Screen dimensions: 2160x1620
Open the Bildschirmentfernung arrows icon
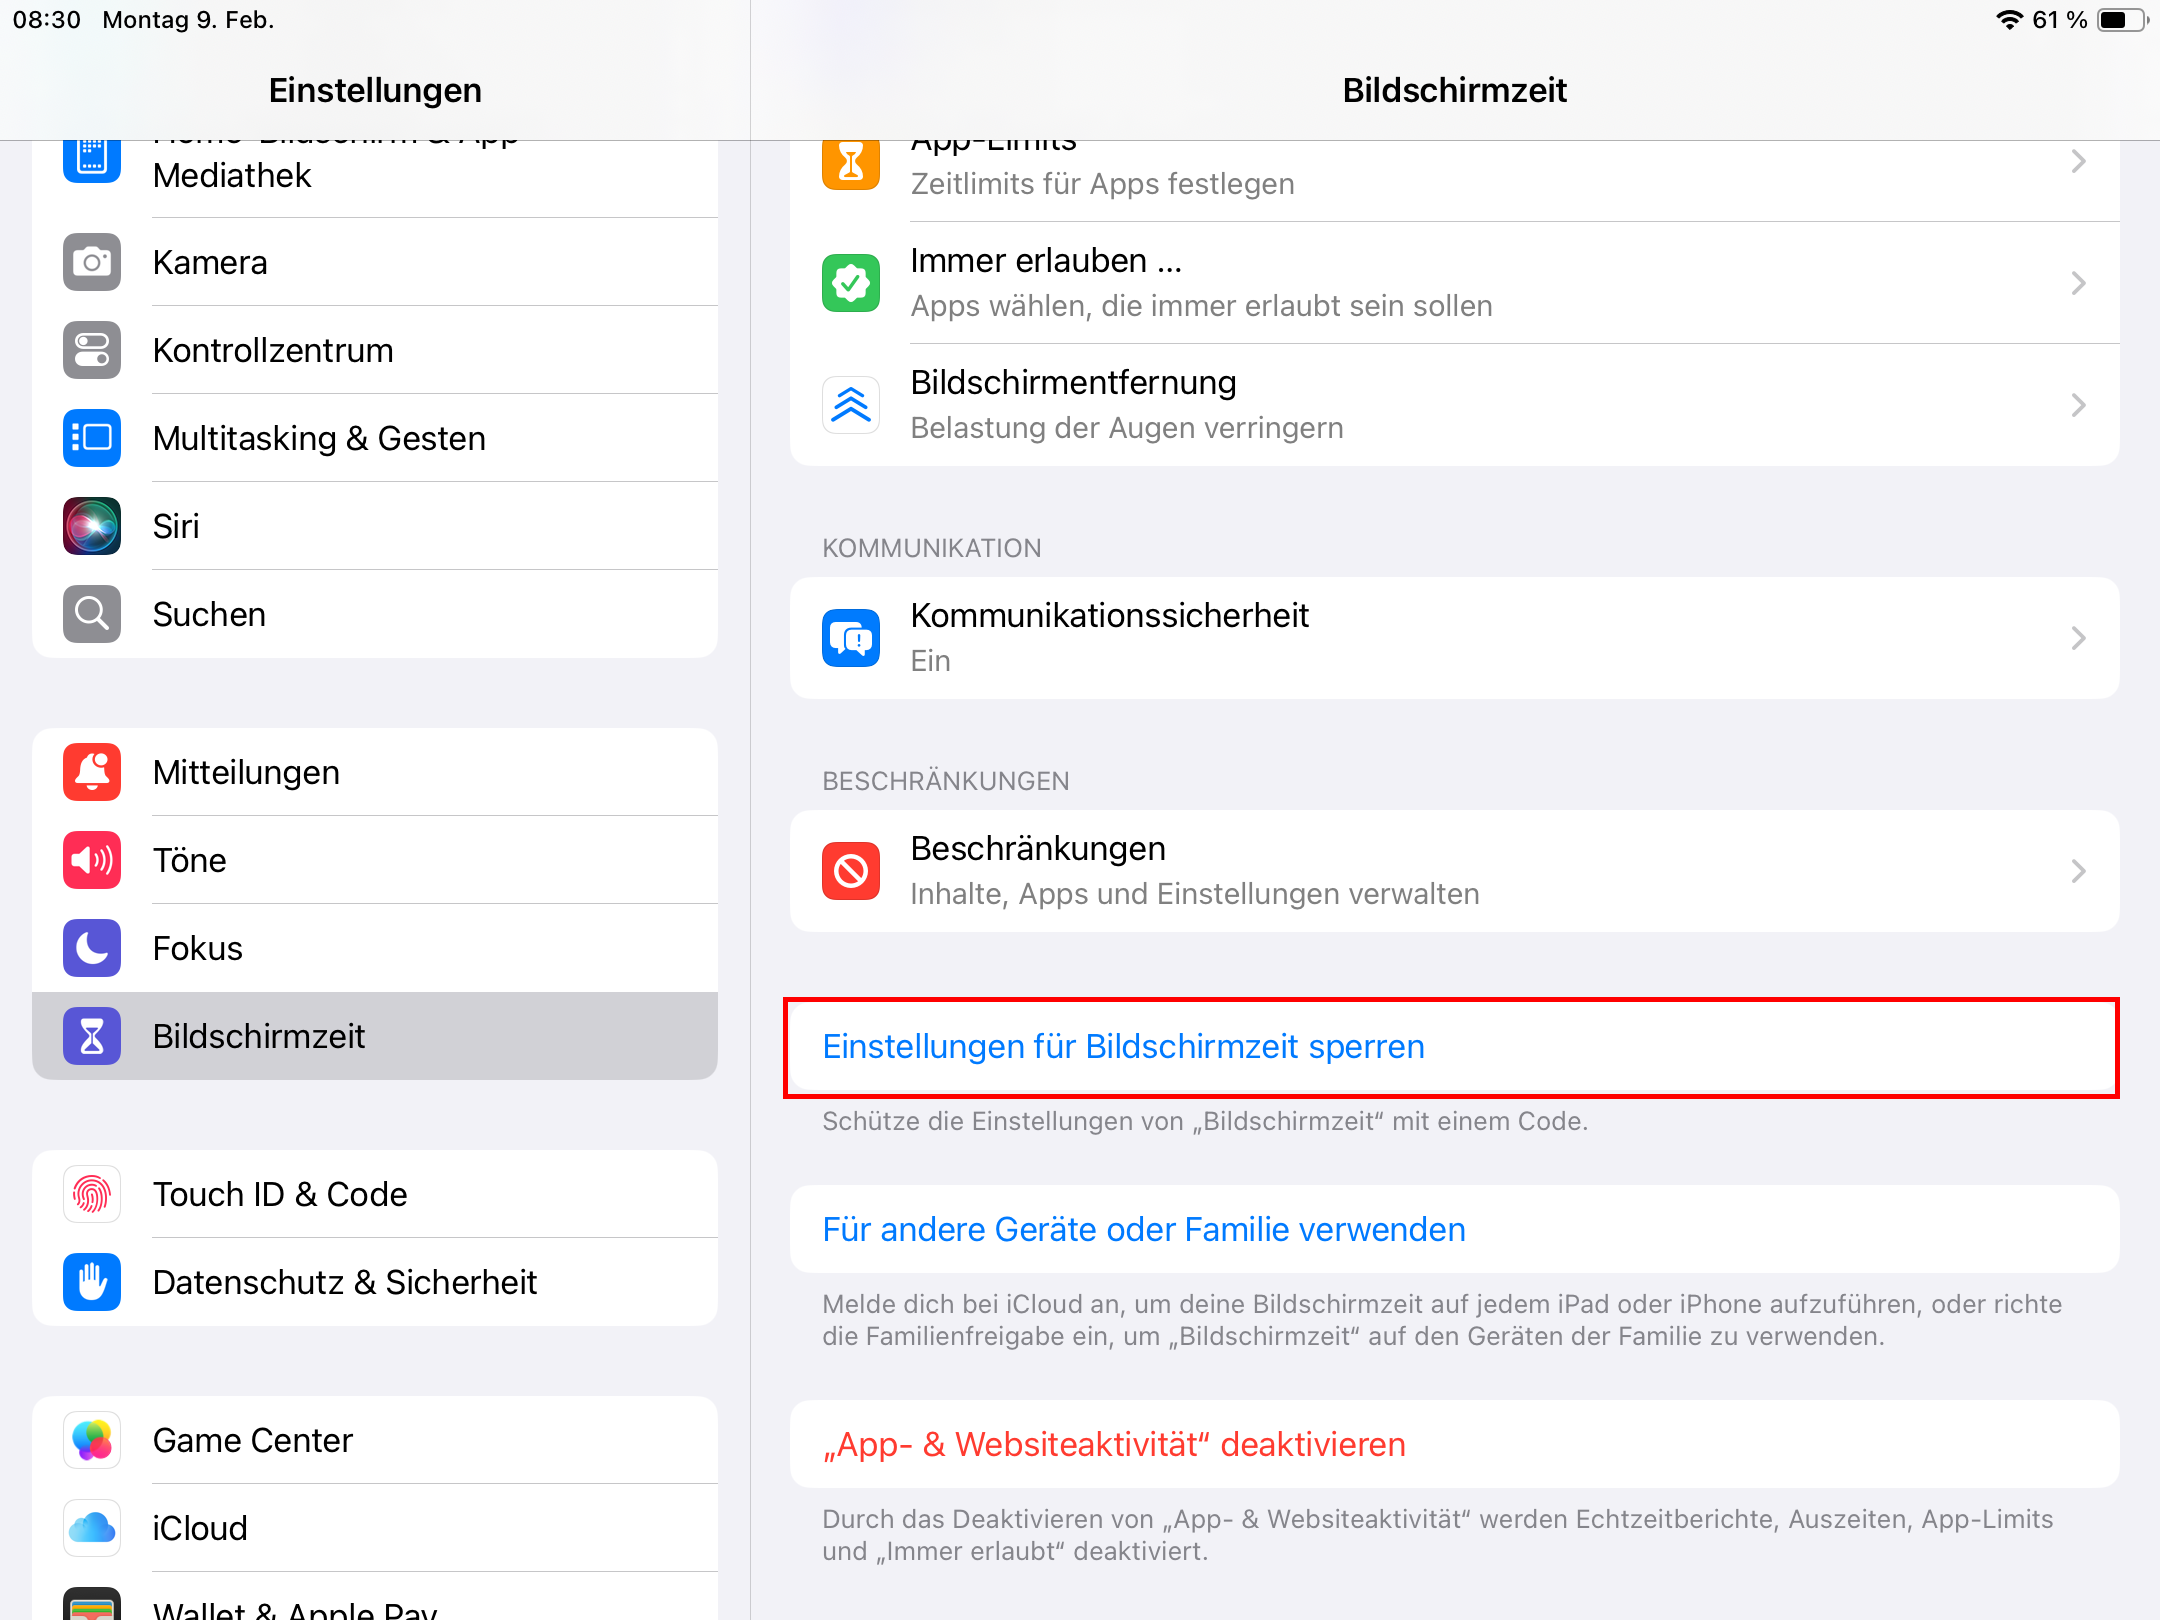pyautogui.click(x=849, y=405)
